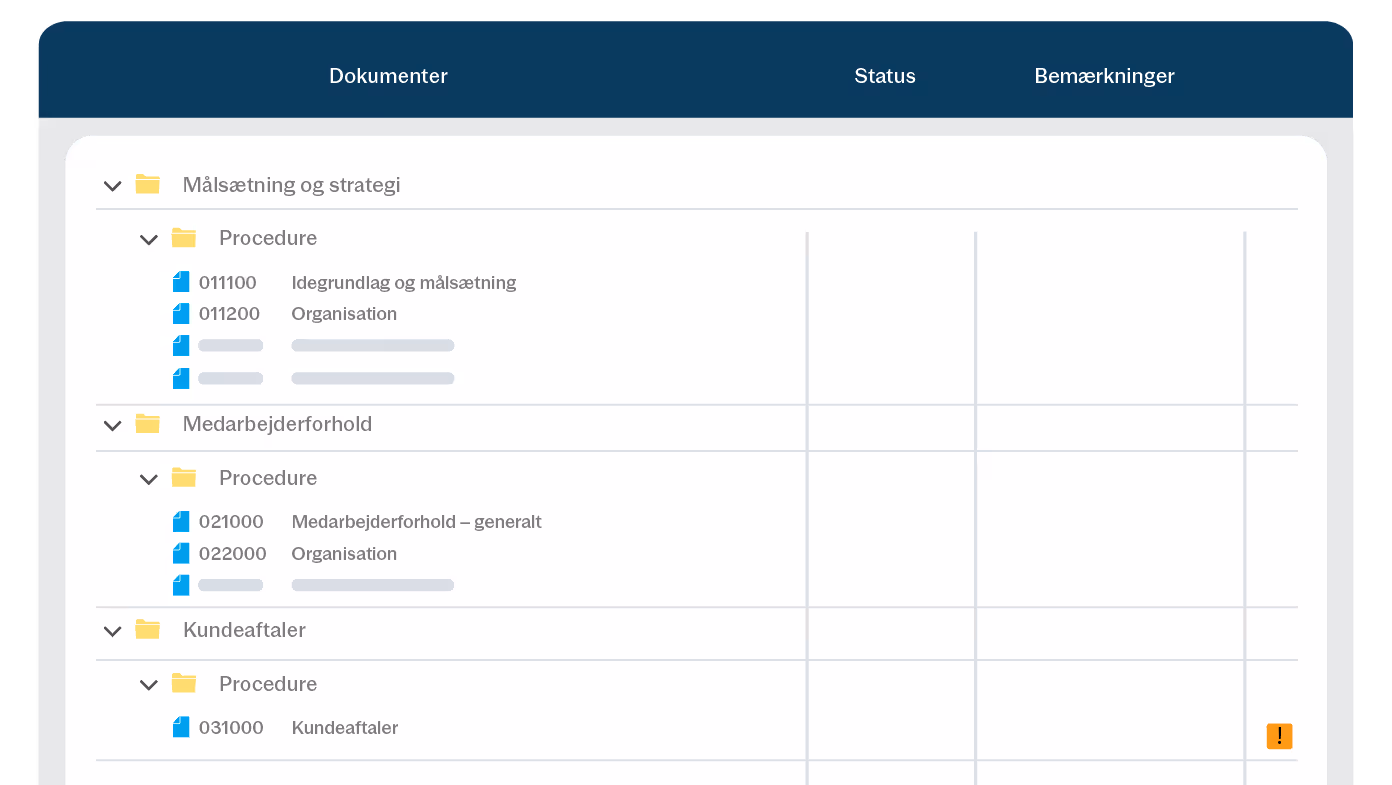
Task: Collapse the Målsætning og strategi folder chevron
Action: tap(113, 186)
